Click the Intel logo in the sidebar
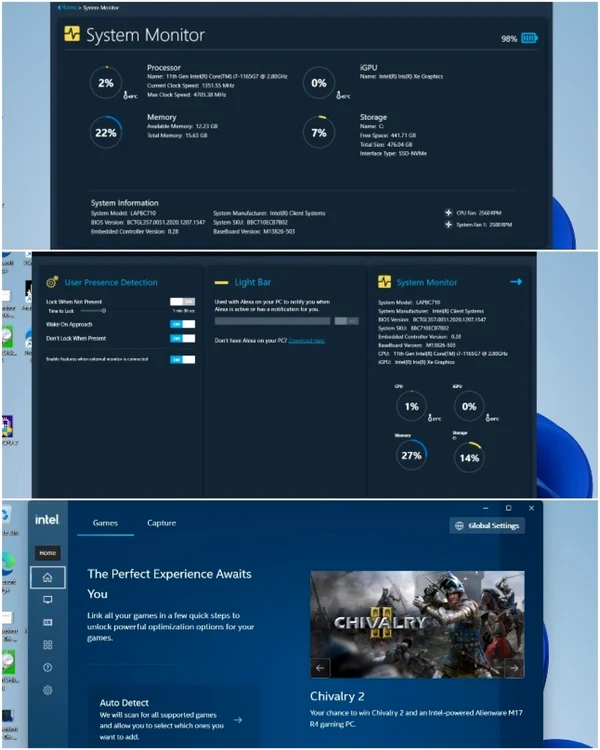This screenshot has width=600, height=750. (47, 519)
